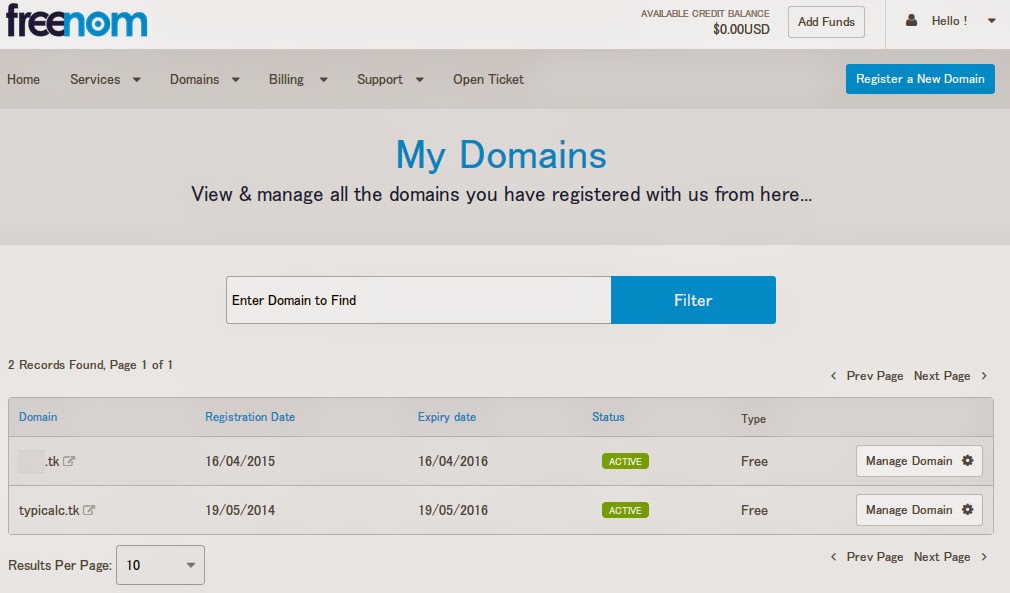
Task: Click expiry date 16/04/2016
Action: coord(453,461)
